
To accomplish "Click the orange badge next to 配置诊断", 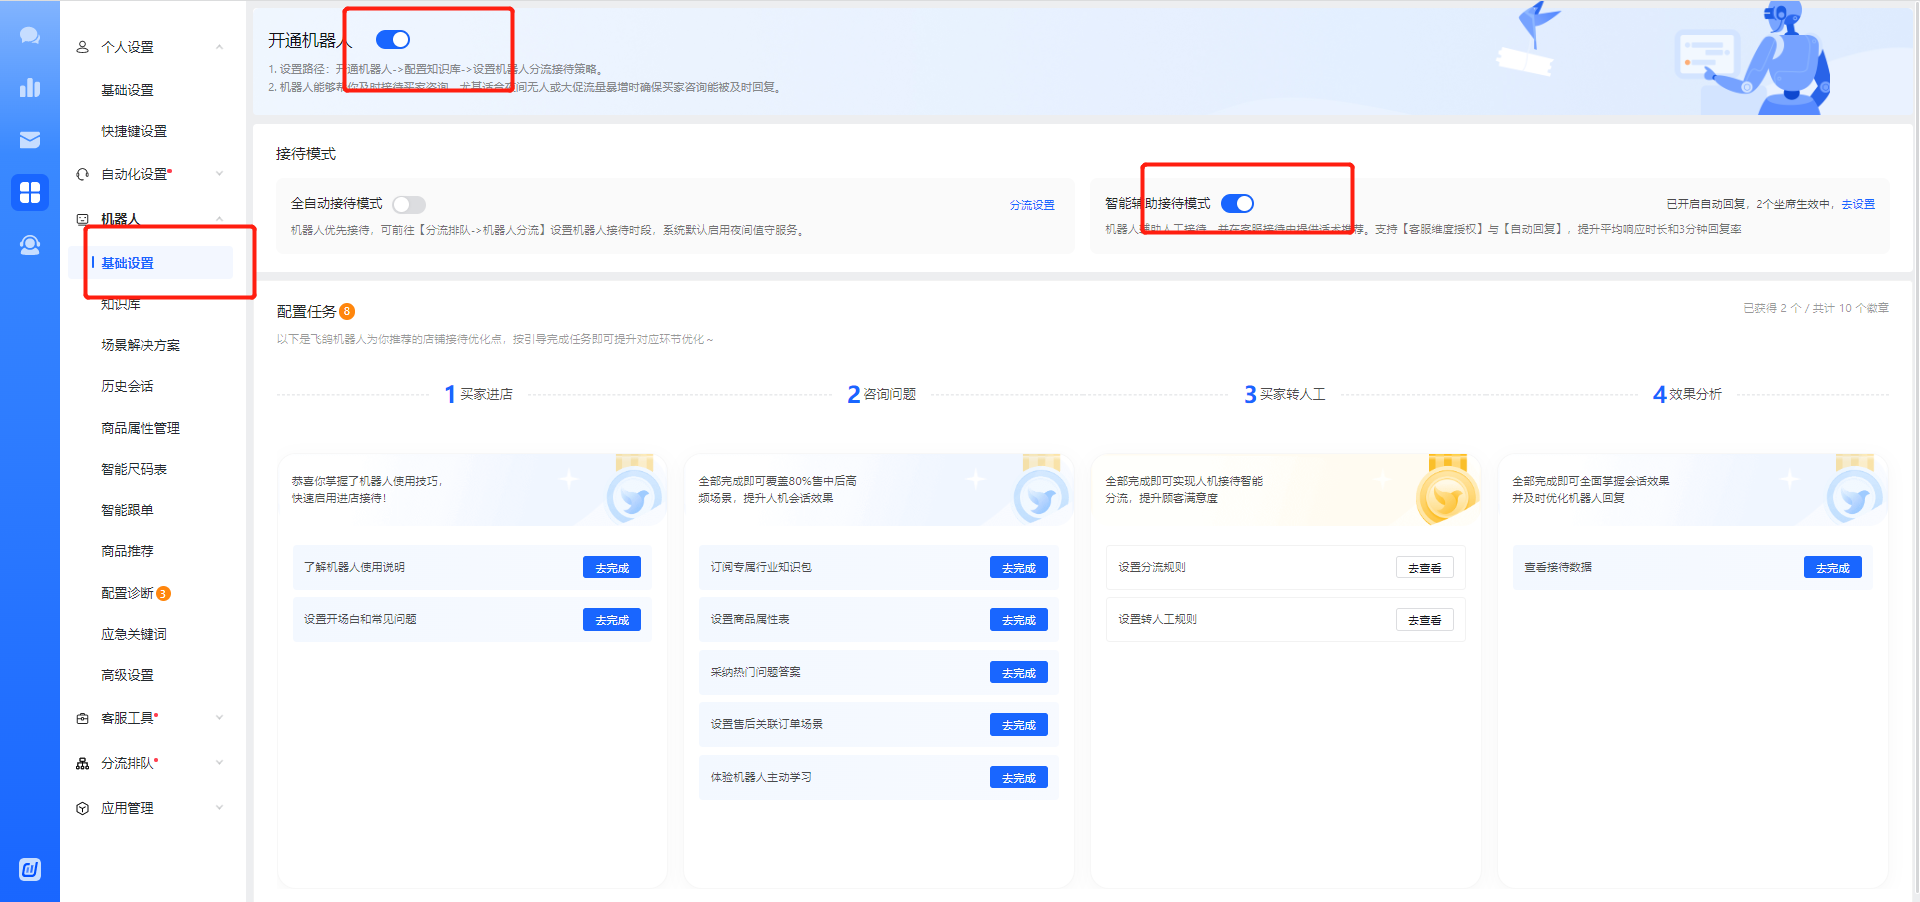I will point(164,593).
